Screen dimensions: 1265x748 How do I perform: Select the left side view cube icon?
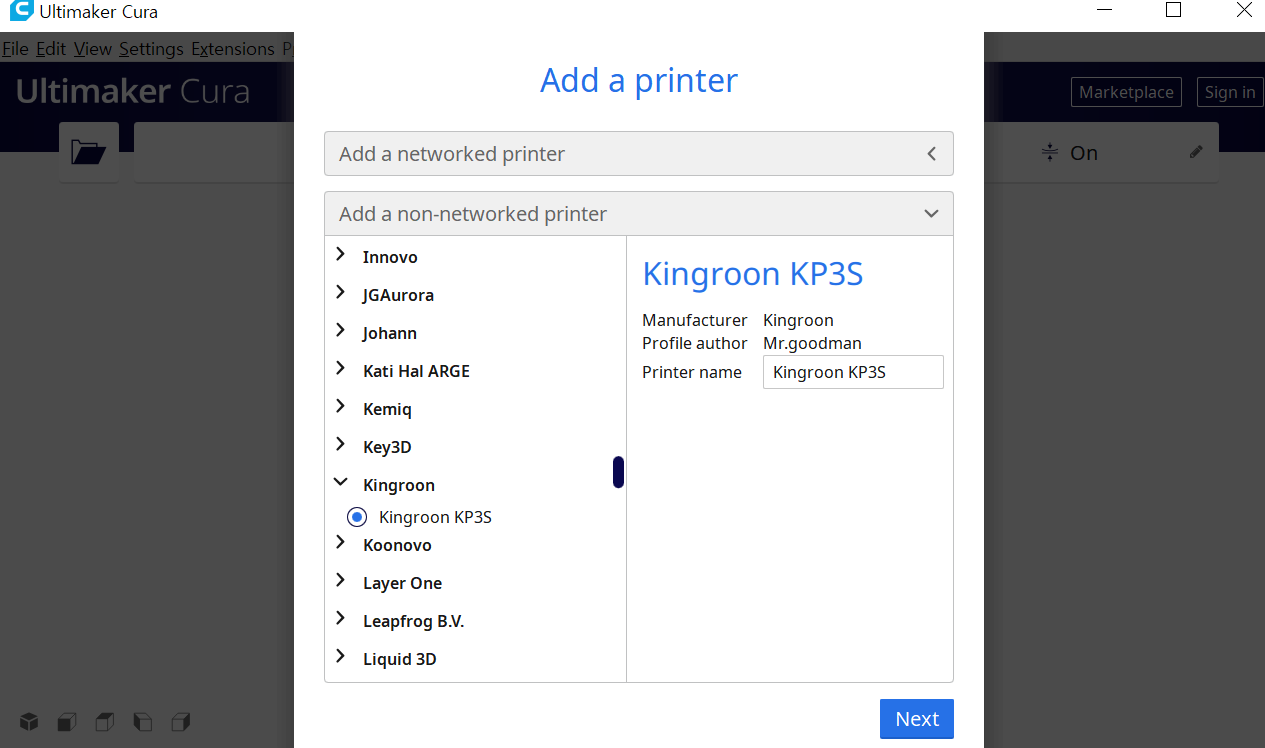(x=143, y=721)
